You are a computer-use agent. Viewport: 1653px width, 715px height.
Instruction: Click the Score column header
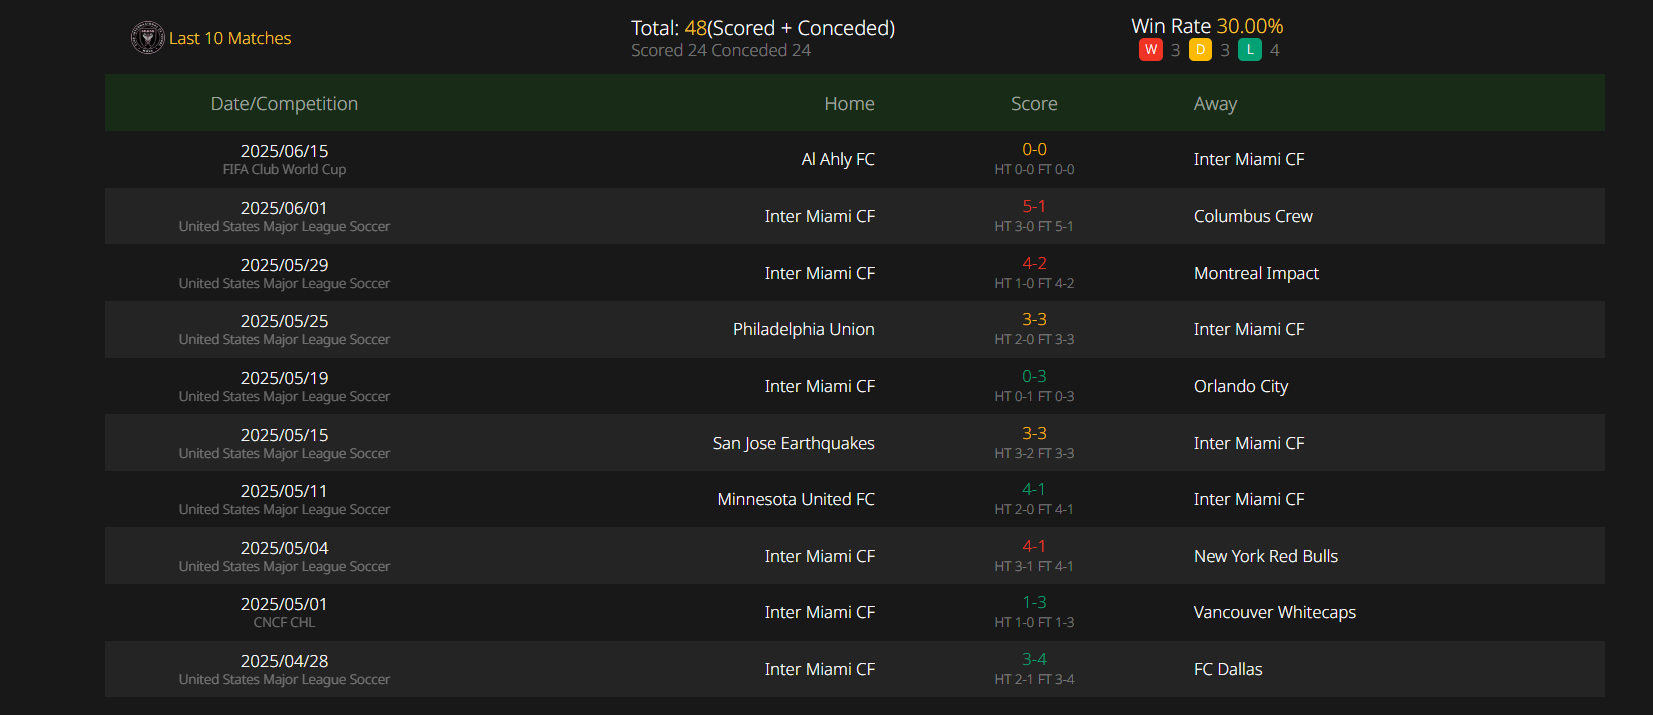tap(1034, 104)
